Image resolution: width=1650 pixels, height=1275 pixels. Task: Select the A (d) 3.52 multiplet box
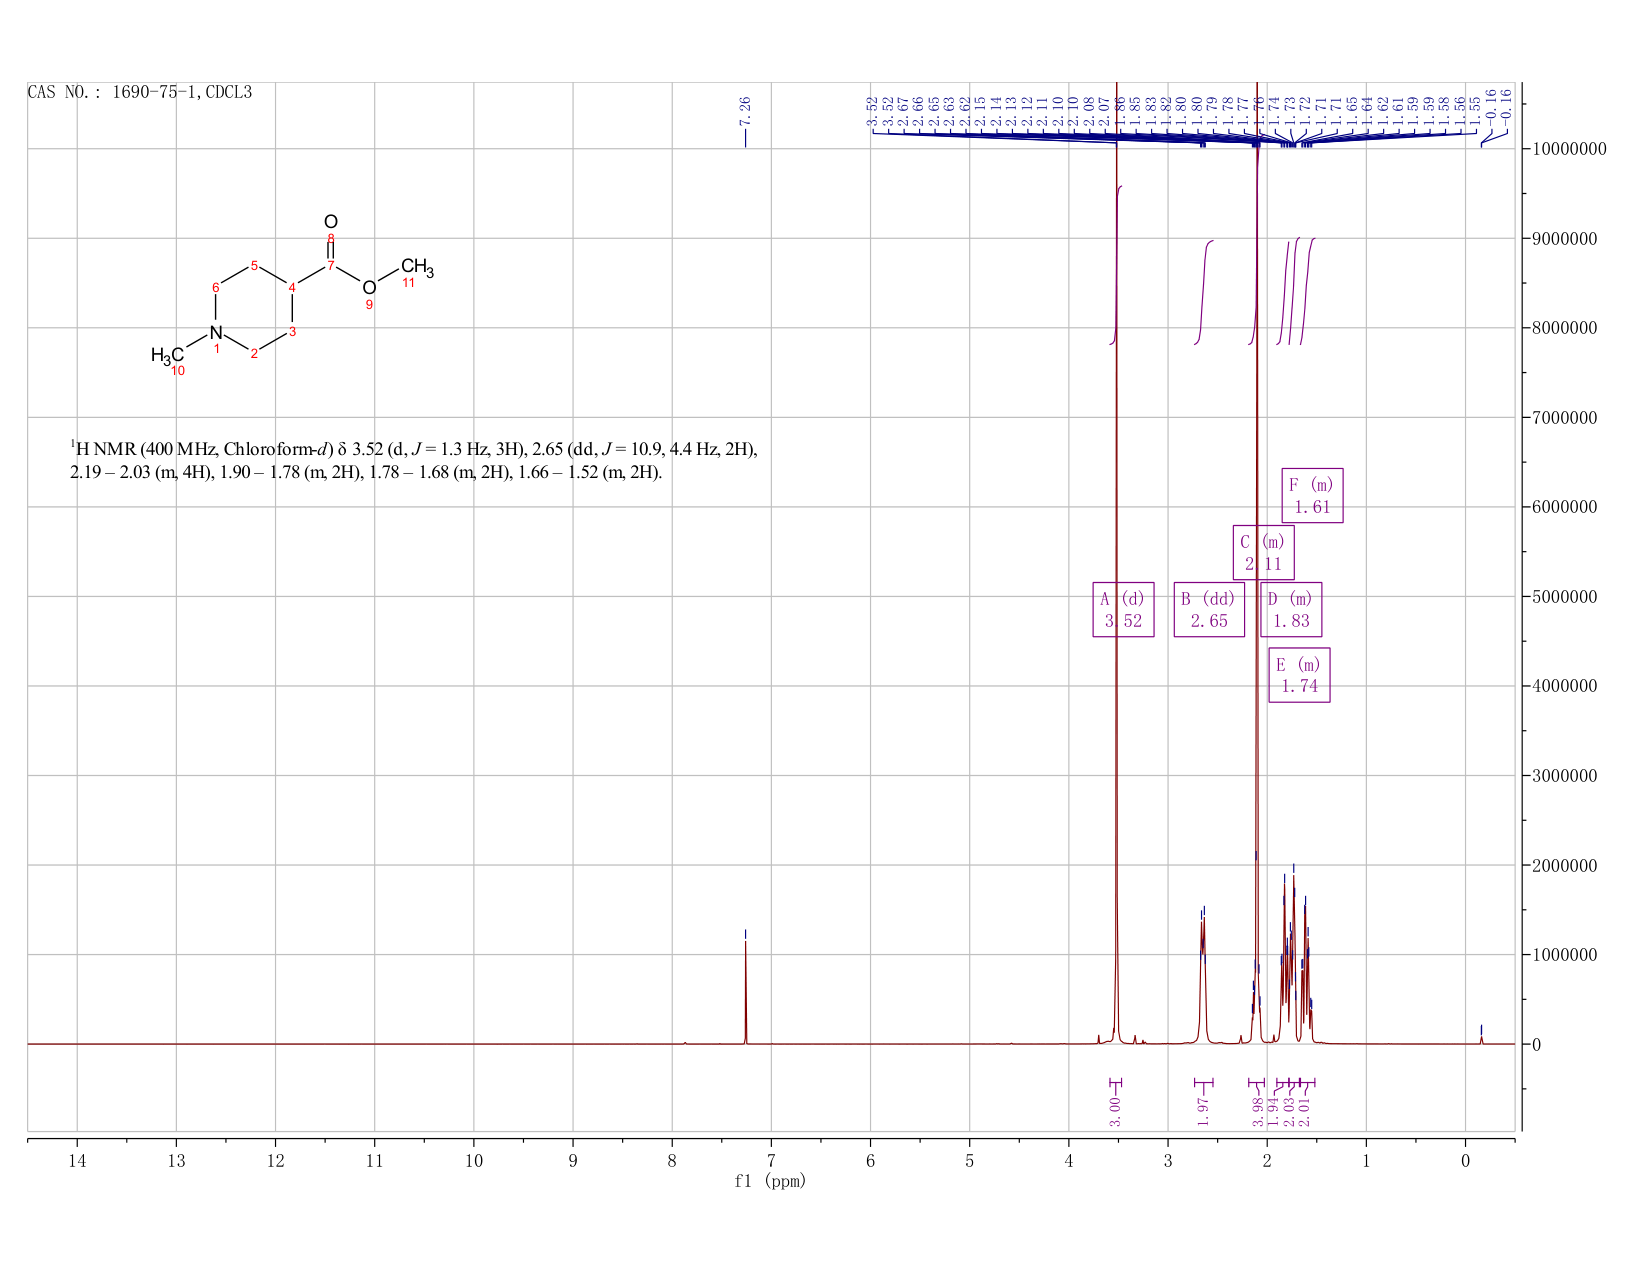tap(1123, 609)
